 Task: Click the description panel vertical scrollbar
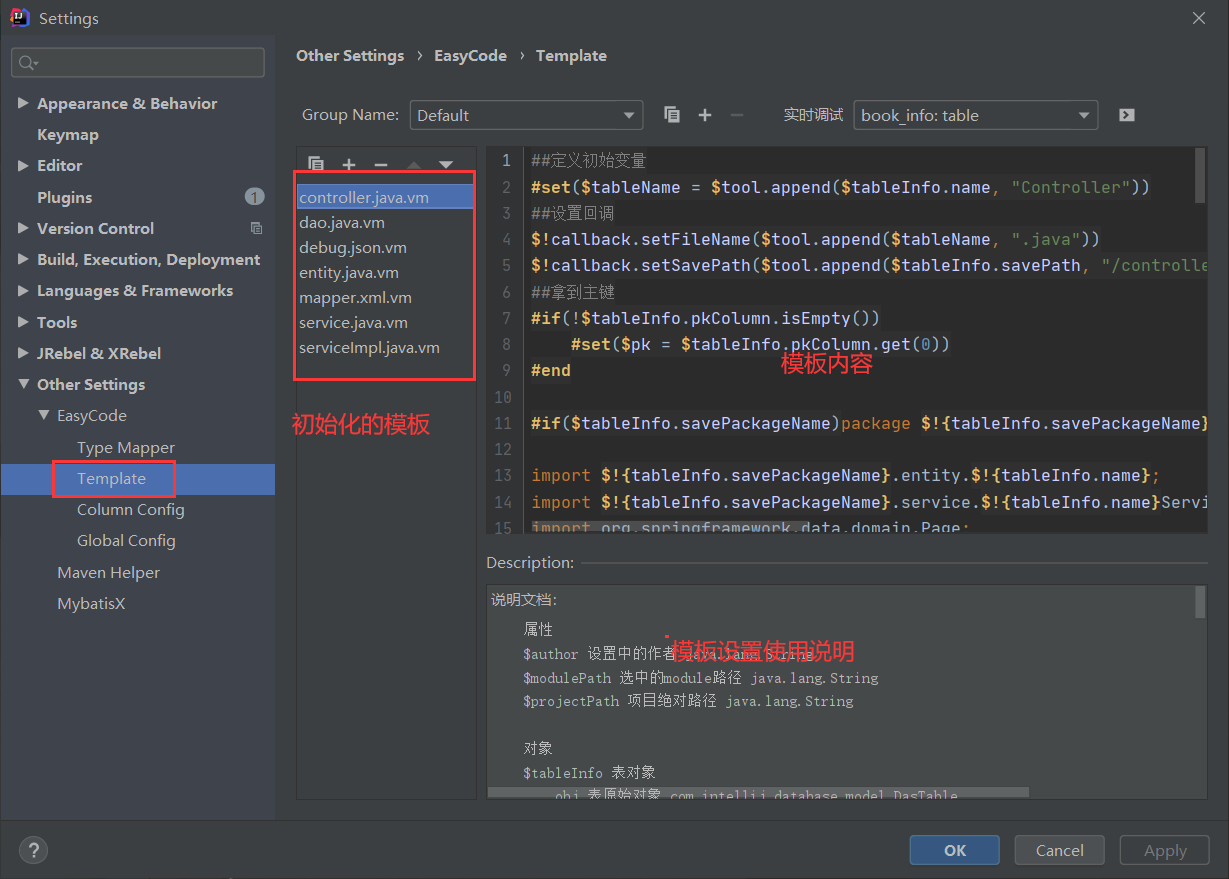[1200, 603]
